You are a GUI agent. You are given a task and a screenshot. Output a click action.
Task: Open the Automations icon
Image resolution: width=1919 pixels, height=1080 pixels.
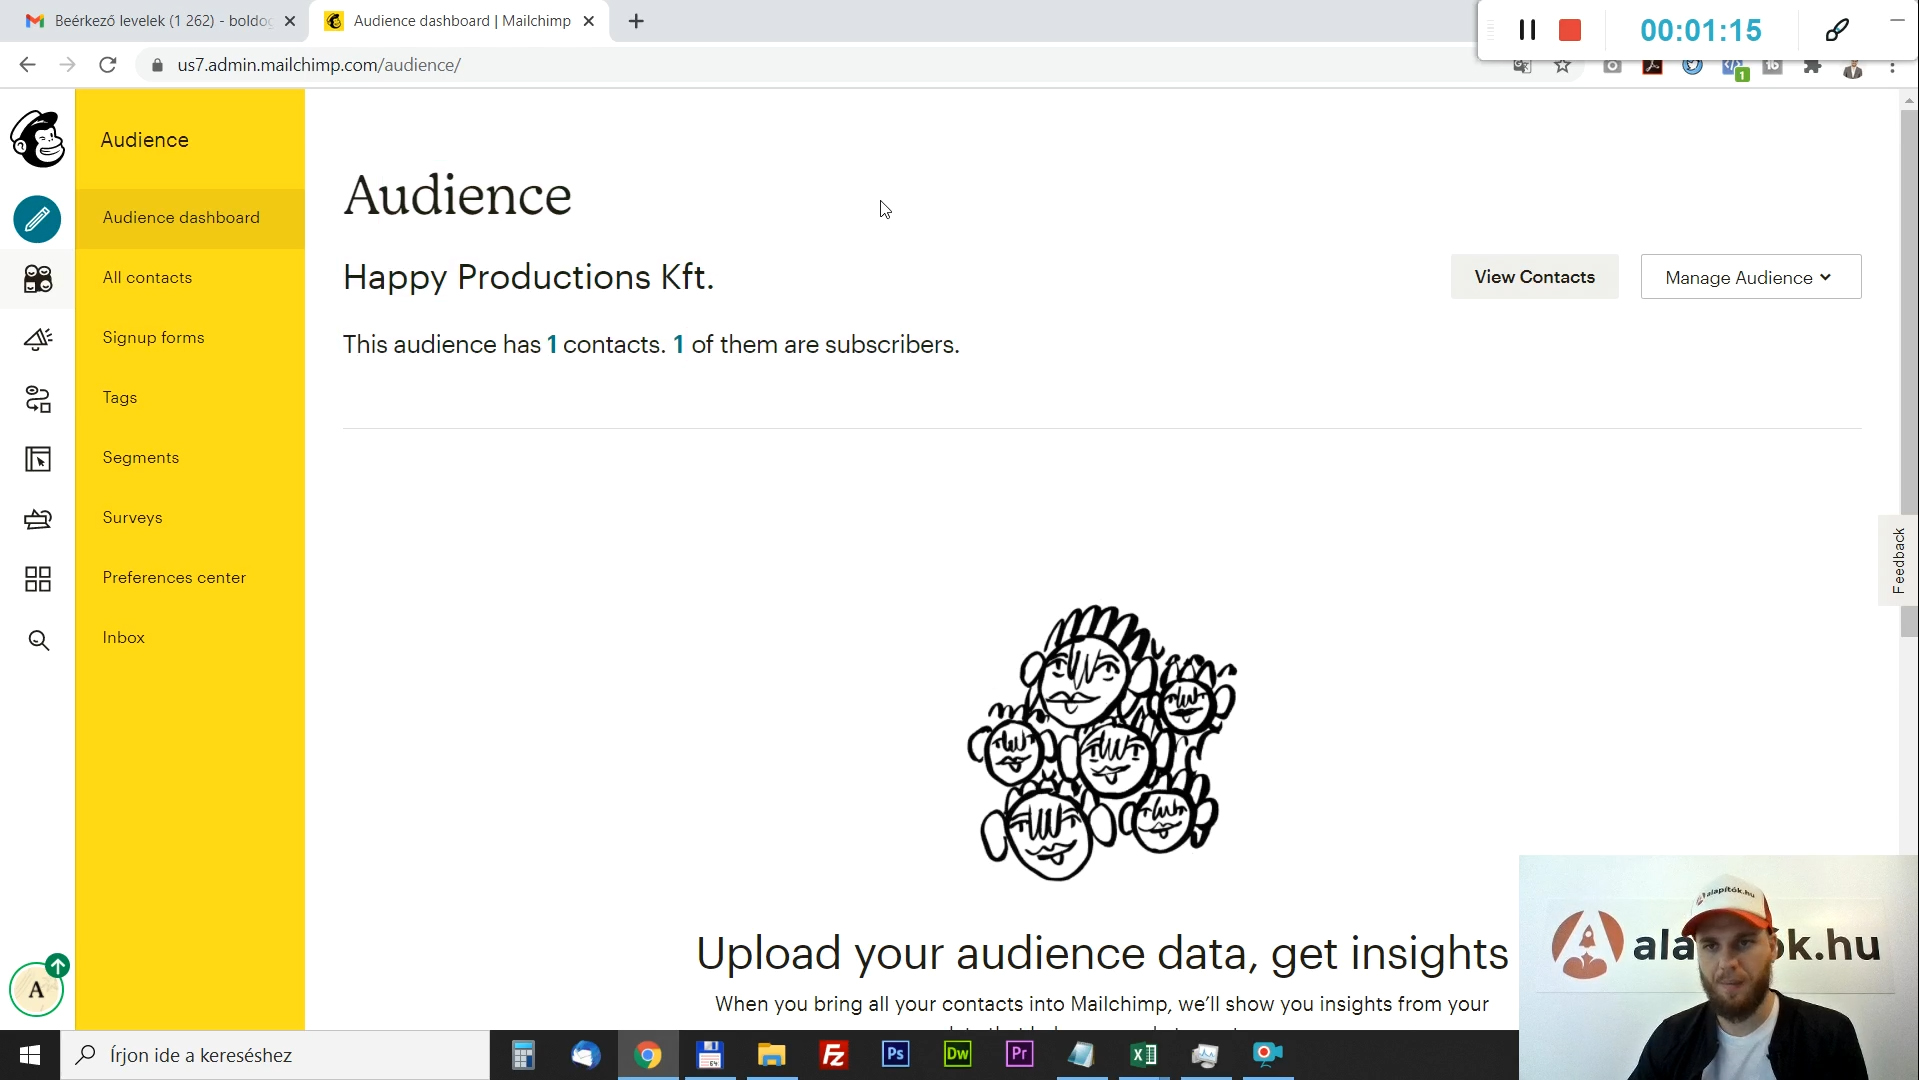tap(38, 399)
